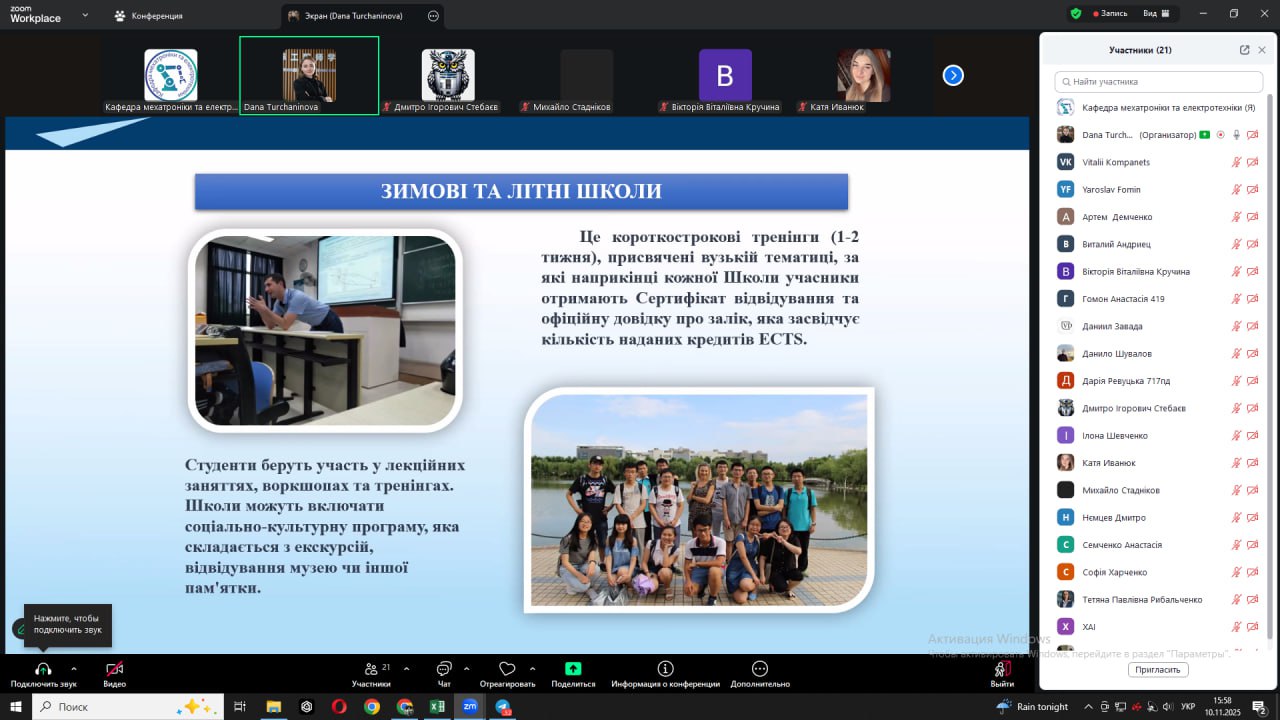Click the Запись recording indicator
Viewport: 1280px width, 720px height.
point(1110,14)
